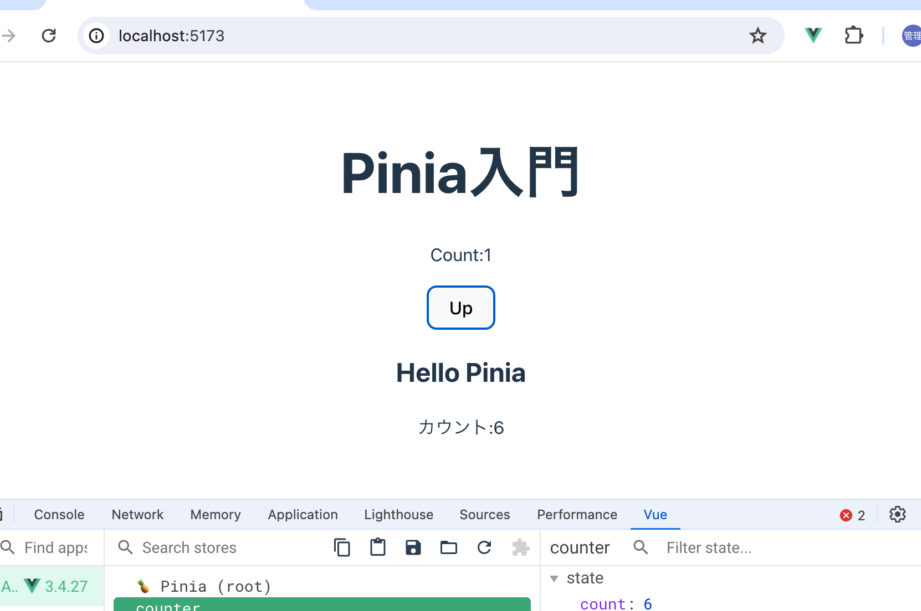Screen dimensions: 921x611
Task: Switch to the Network tab
Action: tap(137, 515)
